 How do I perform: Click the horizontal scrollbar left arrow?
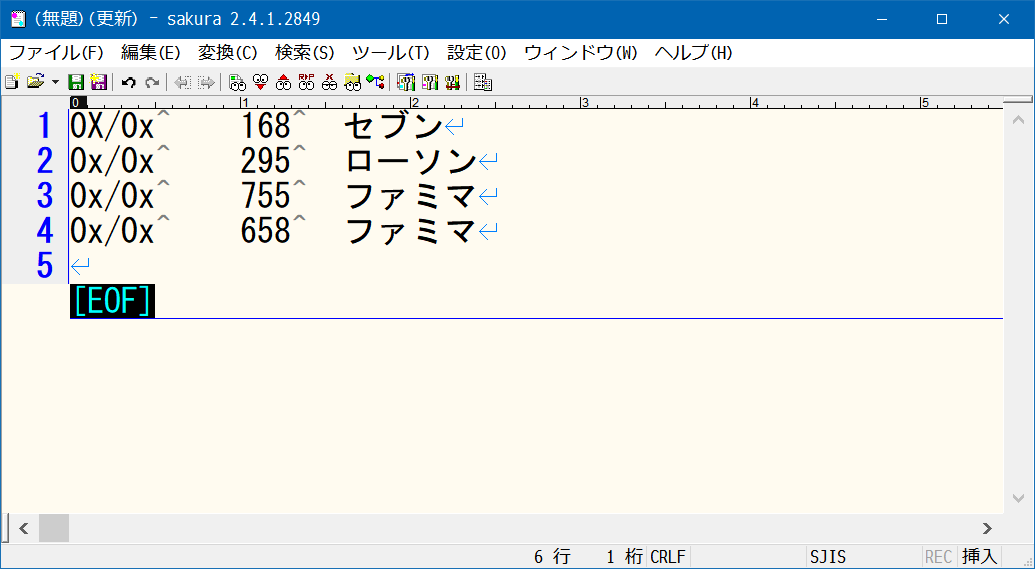pyautogui.click(x=24, y=528)
